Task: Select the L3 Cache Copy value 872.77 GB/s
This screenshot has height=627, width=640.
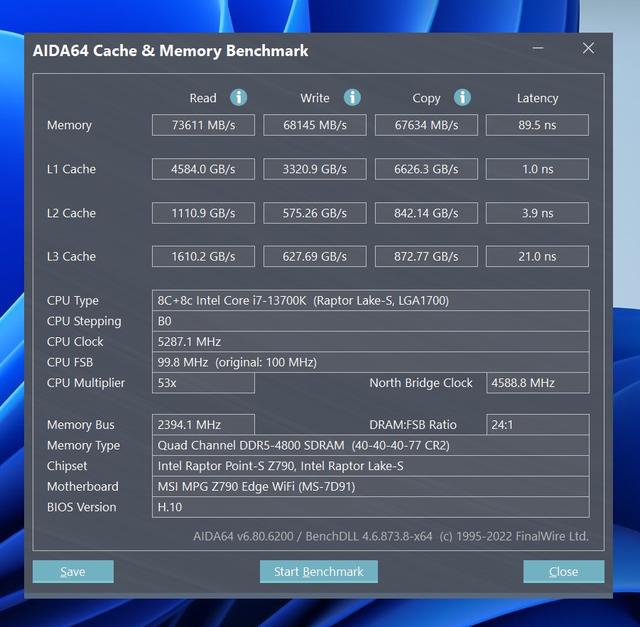Action: (x=426, y=256)
